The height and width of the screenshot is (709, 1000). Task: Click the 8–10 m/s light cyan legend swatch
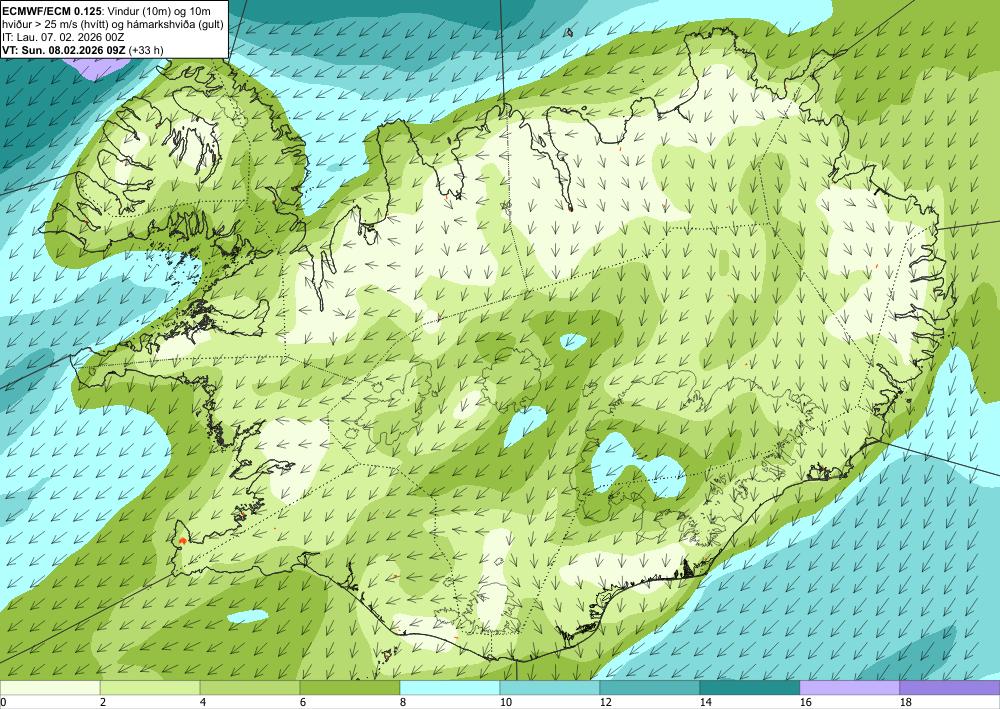[x=450, y=688]
